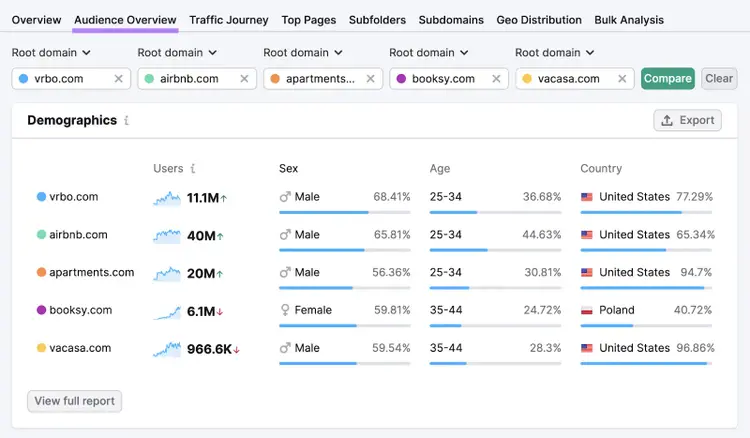The width and height of the screenshot is (750, 438).
Task: Click the booksy.com users trend sparkline
Action: [167, 312]
